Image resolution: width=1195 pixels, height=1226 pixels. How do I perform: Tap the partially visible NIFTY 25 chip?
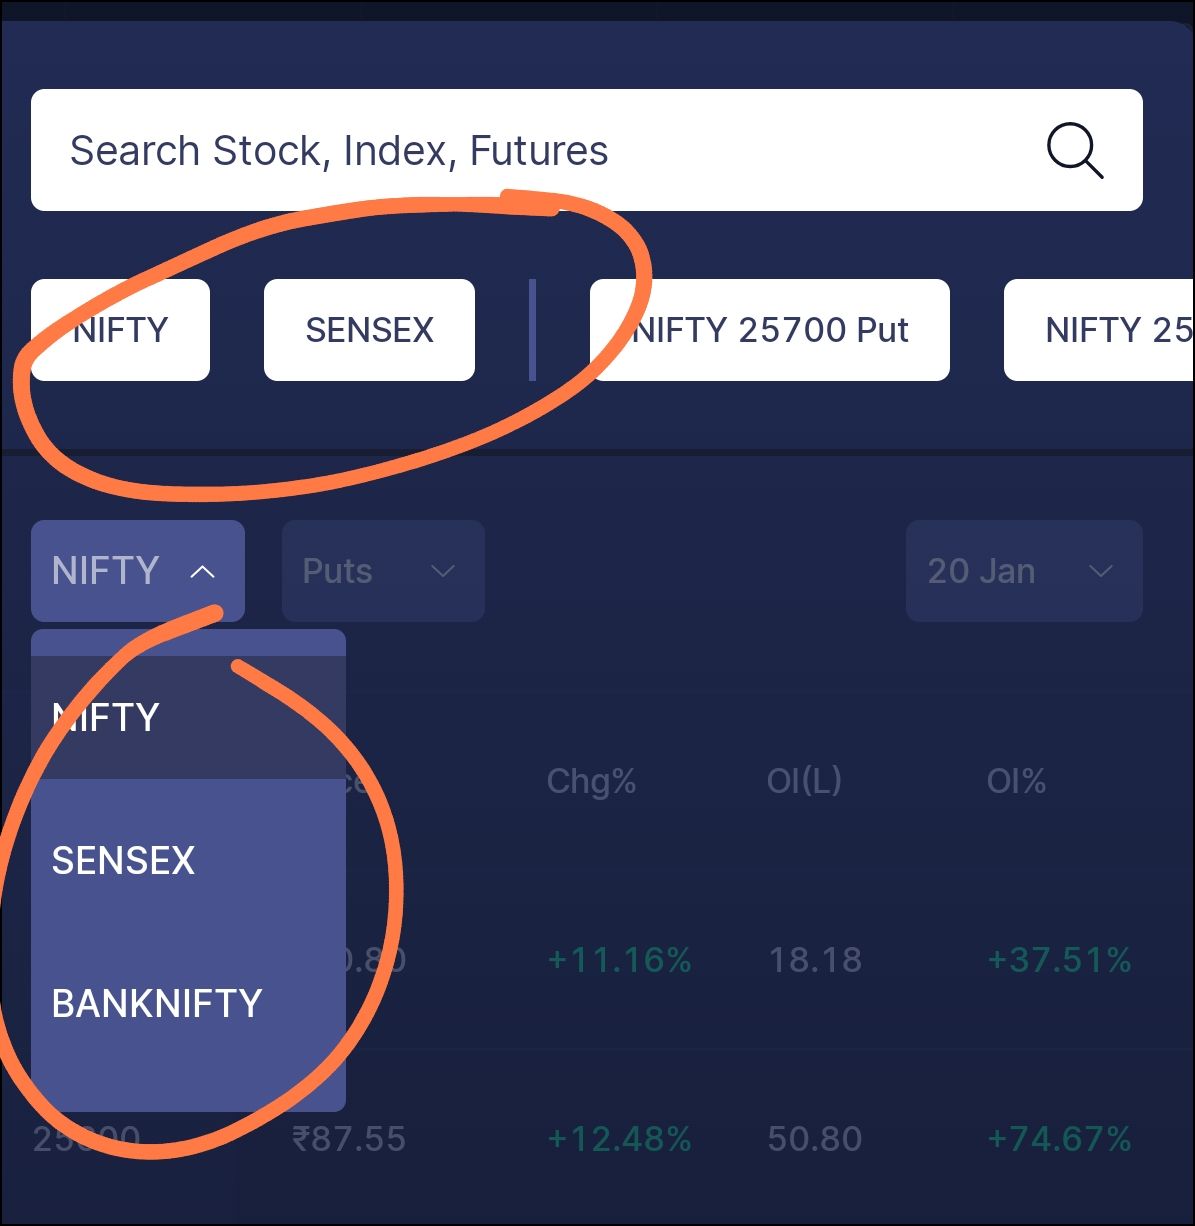1099,330
